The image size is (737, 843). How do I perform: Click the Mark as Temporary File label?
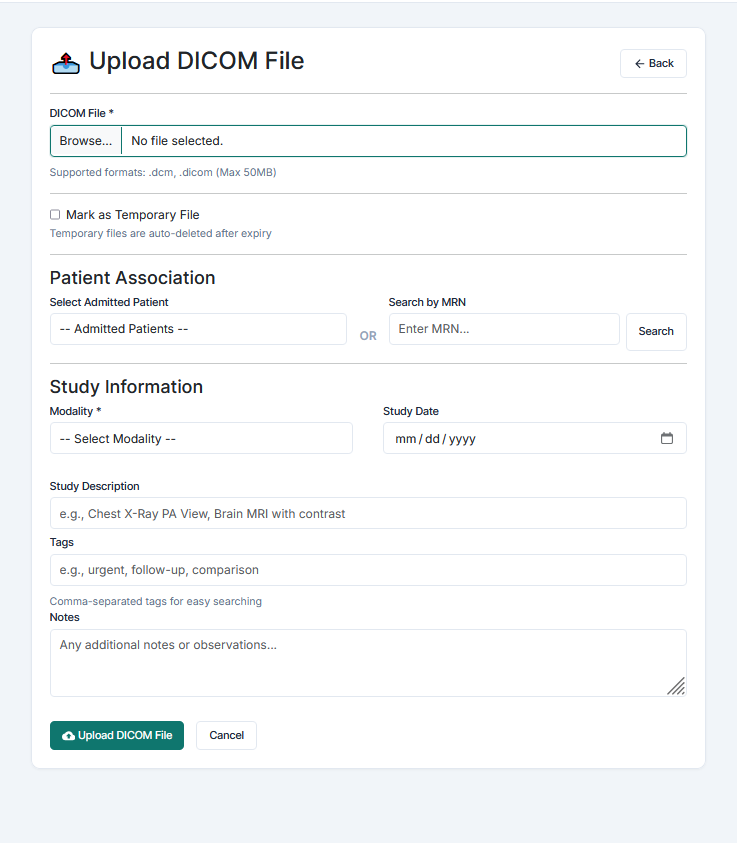[133, 215]
